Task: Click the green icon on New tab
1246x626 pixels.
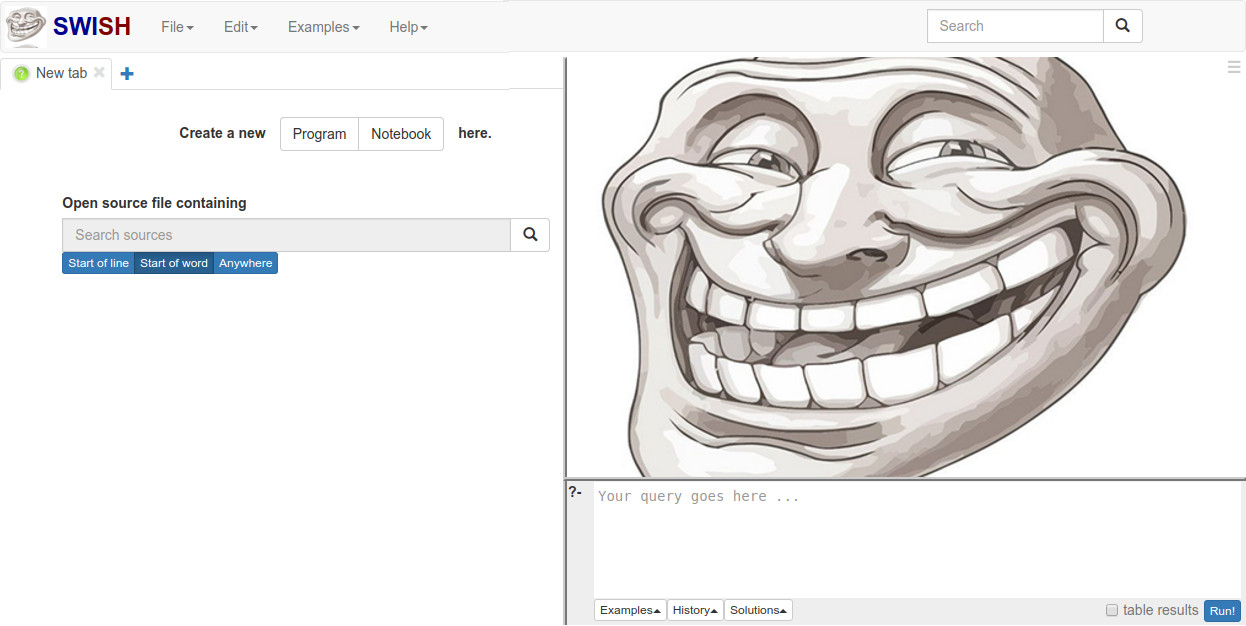Action: [x=21, y=74]
